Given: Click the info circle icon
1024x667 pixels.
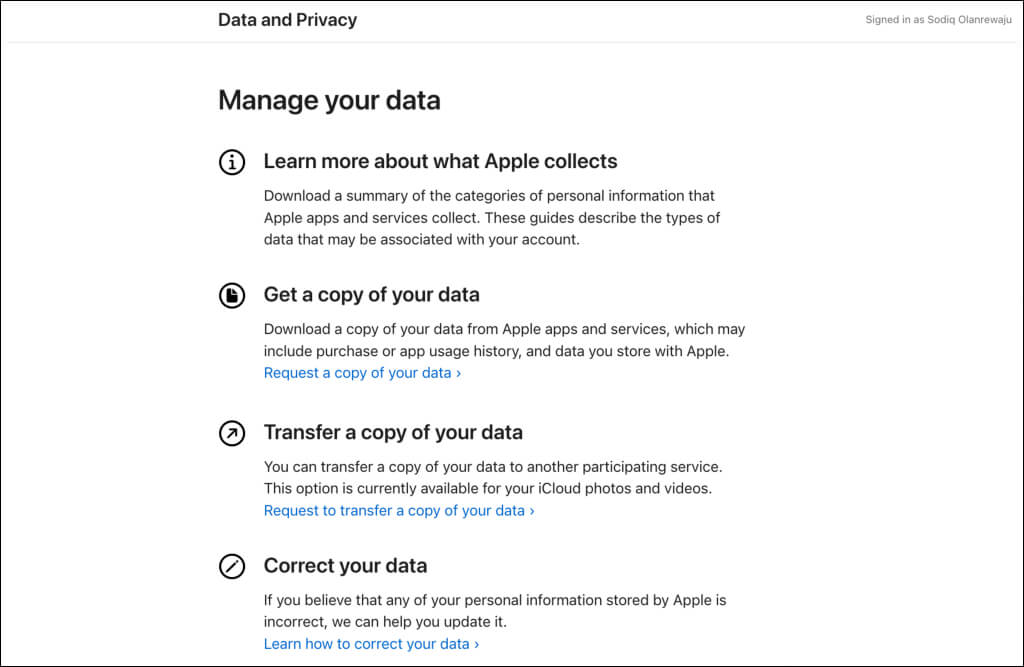Looking at the screenshot, I should coord(232,162).
